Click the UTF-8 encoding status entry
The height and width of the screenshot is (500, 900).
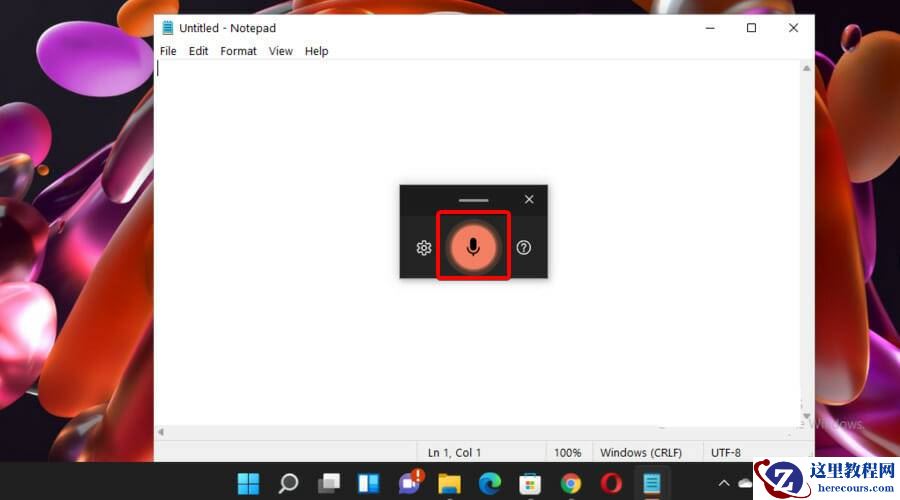pos(726,452)
